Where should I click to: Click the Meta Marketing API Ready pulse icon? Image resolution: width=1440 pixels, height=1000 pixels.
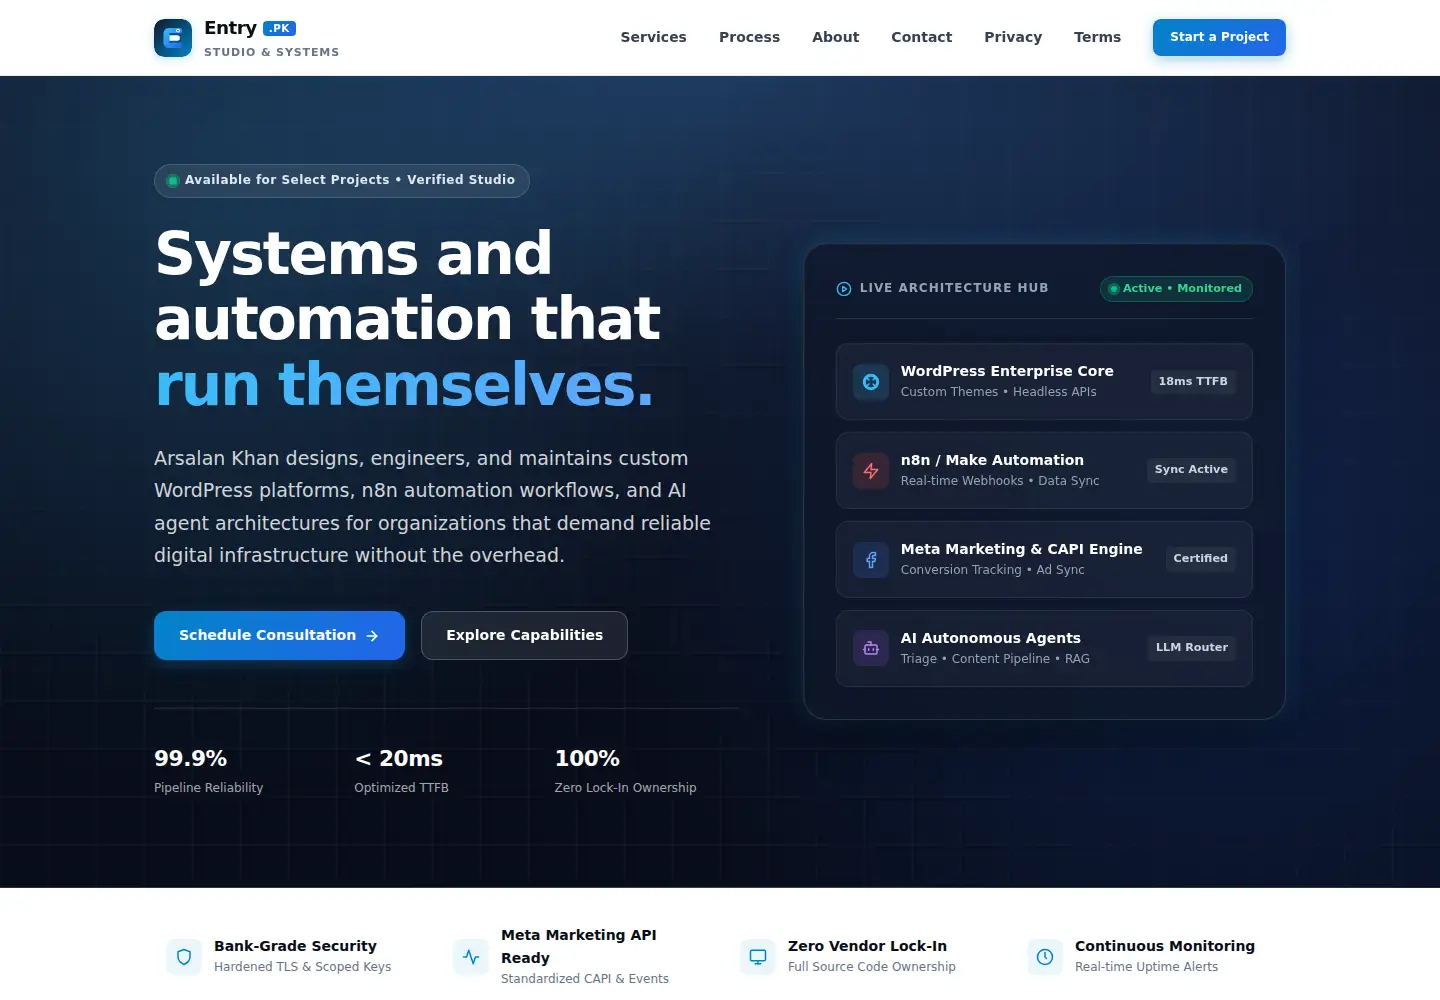[471, 957]
